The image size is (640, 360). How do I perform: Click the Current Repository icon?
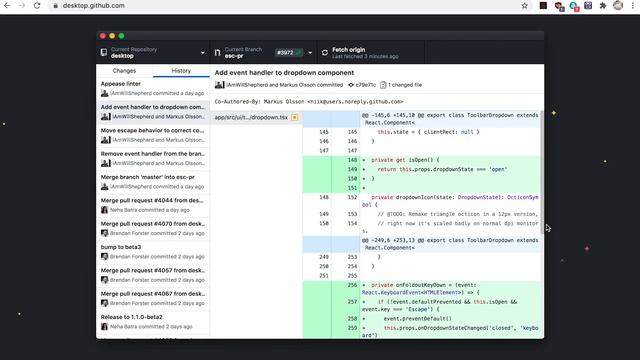tap(104, 52)
